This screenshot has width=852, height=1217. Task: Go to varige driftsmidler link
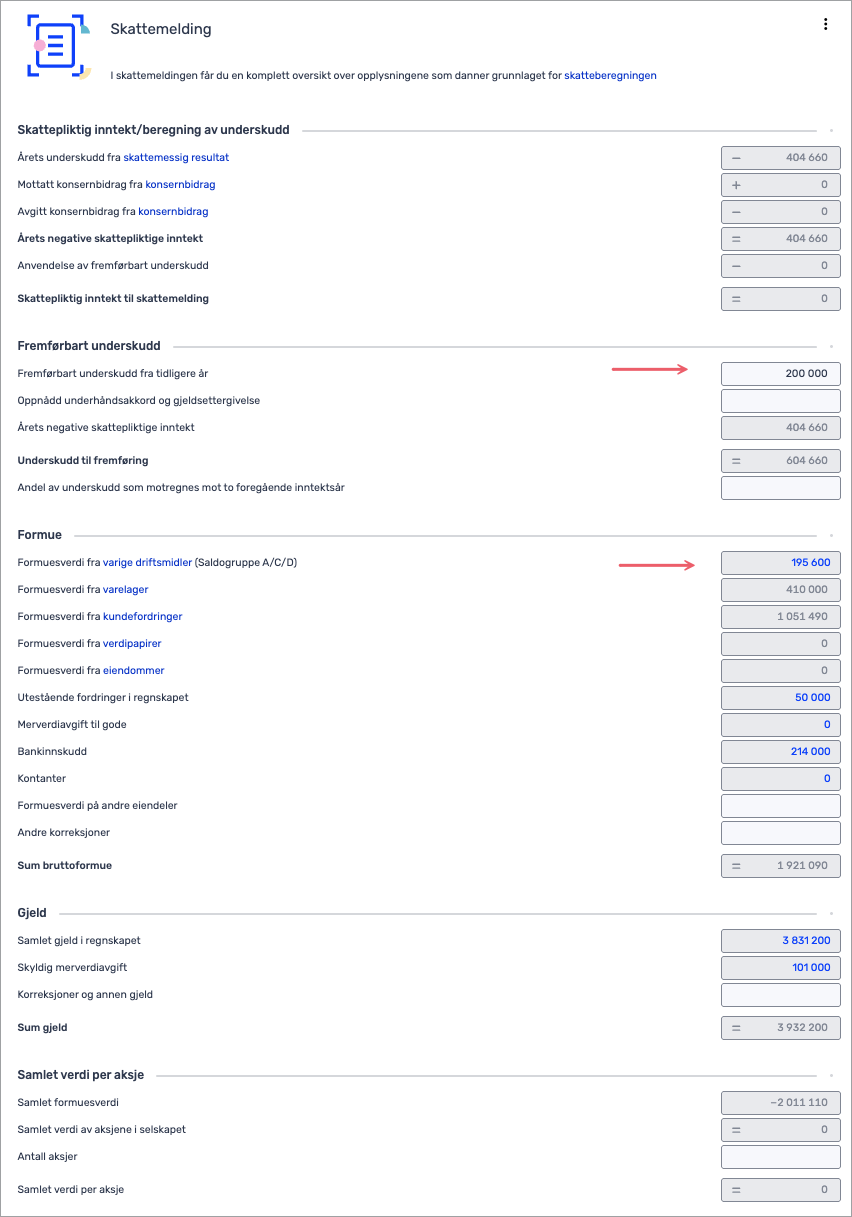147,563
